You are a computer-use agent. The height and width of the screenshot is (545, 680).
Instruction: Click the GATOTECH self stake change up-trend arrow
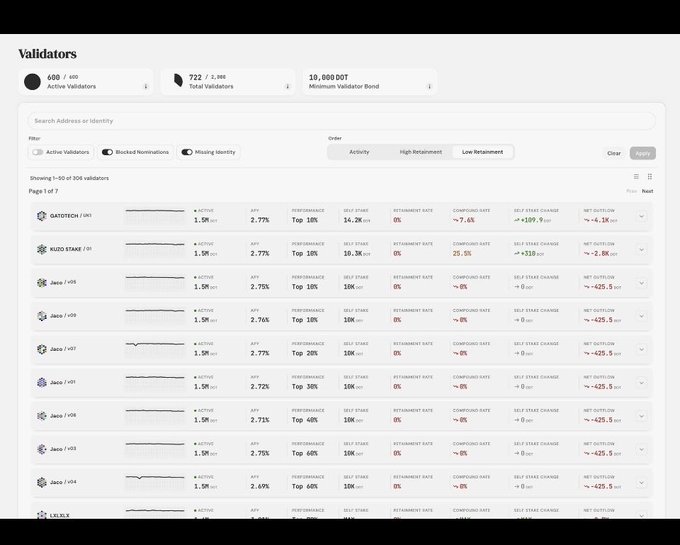pyautogui.click(x=517, y=220)
